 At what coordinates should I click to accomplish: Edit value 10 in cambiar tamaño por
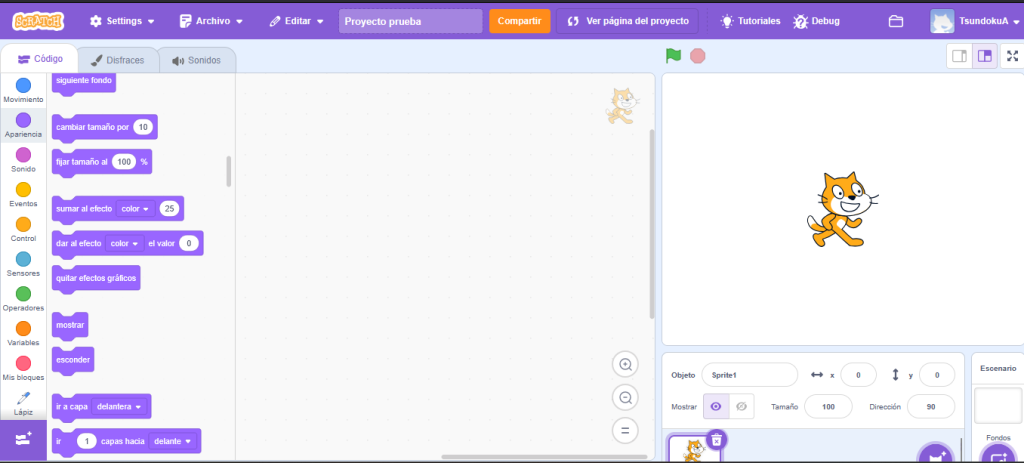pyautogui.click(x=143, y=127)
